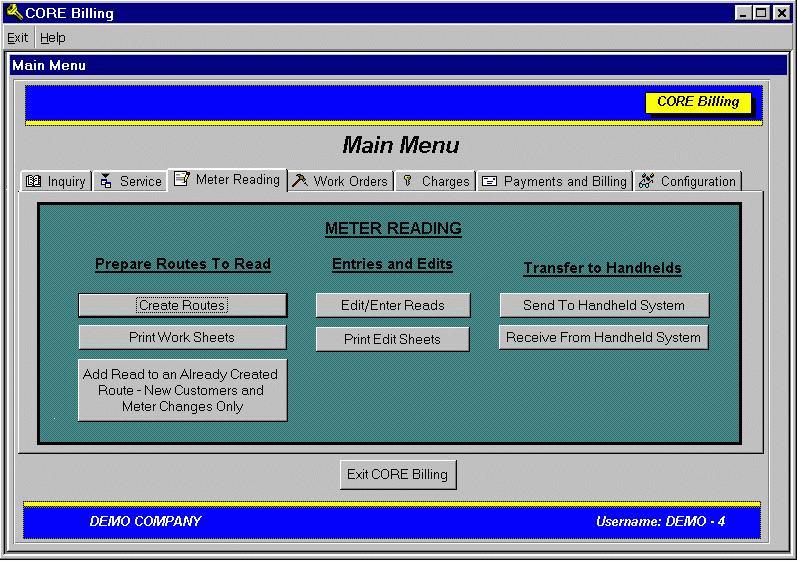Click the Prepare Routes To Read heading
This screenshot has width=797, height=561.
[x=183, y=264]
